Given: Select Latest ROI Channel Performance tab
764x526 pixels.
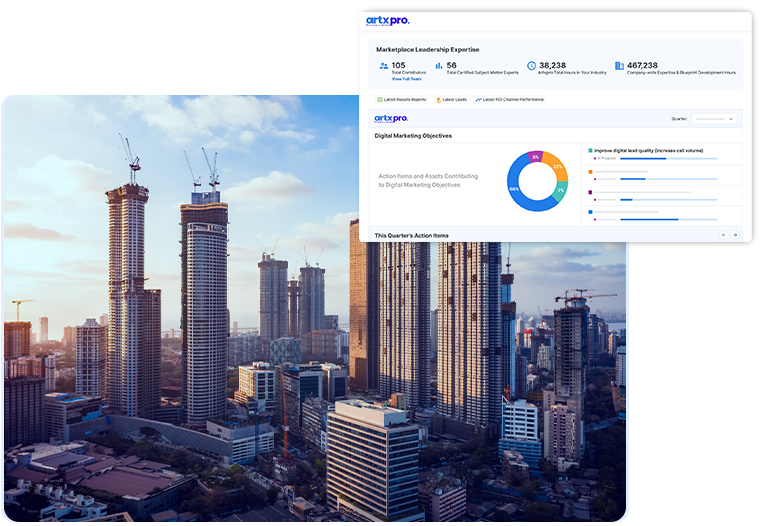Looking at the screenshot, I should [x=510, y=99].
